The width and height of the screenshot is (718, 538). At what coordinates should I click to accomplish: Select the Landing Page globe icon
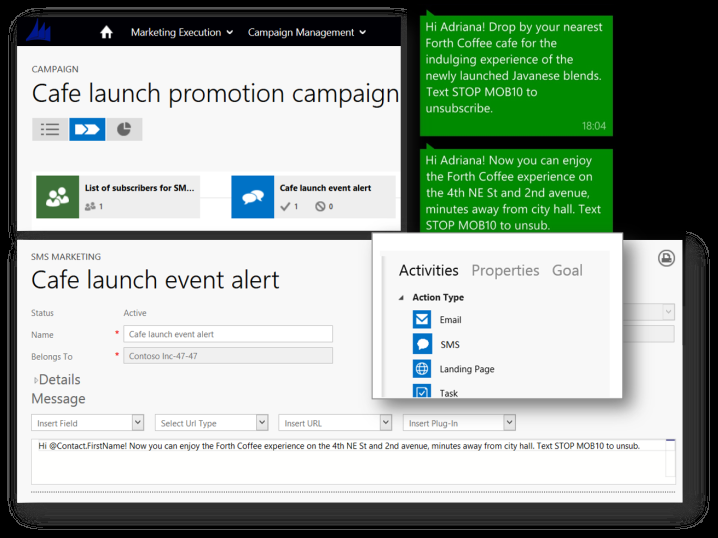pos(422,369)
